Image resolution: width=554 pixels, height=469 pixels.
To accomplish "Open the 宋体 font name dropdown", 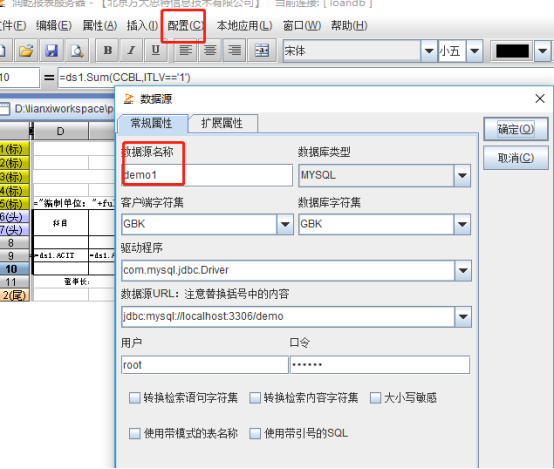I will click(429, 51).
